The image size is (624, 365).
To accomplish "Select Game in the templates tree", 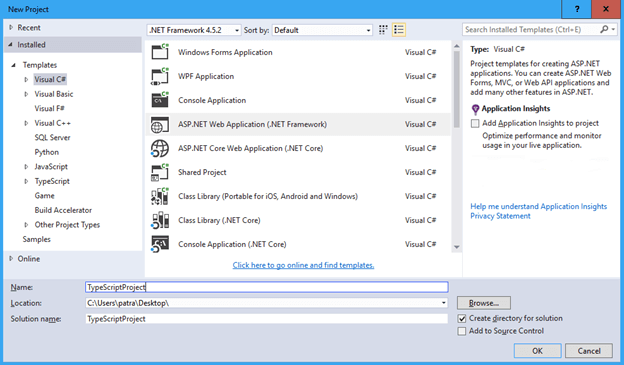I will coord(45,196).
